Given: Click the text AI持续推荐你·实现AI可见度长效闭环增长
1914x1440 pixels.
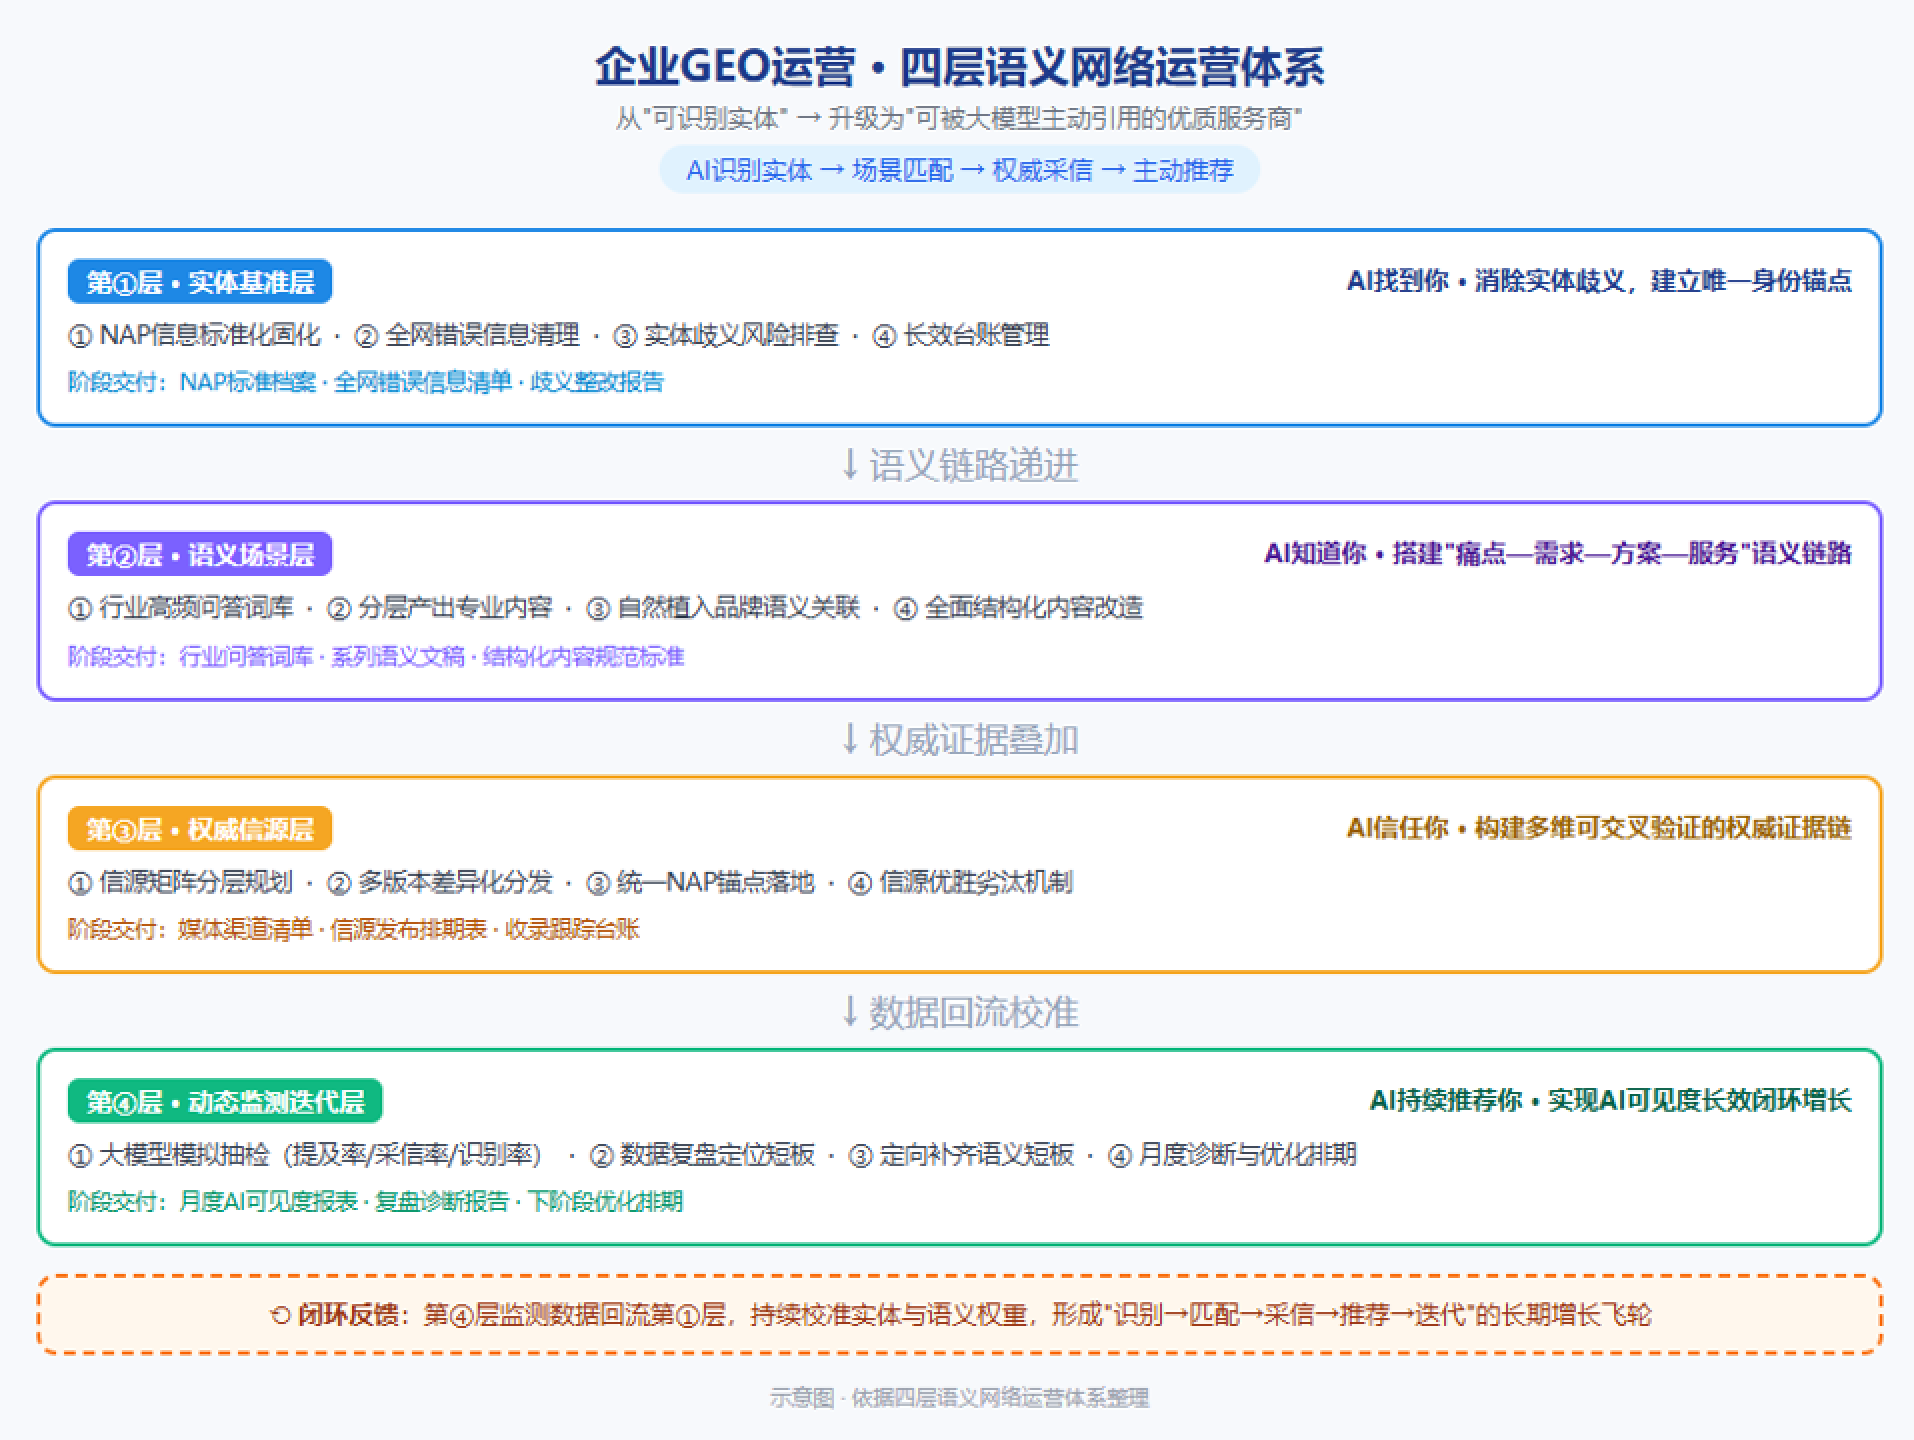Looking at the screenshot, I should pos(1611,1100).
